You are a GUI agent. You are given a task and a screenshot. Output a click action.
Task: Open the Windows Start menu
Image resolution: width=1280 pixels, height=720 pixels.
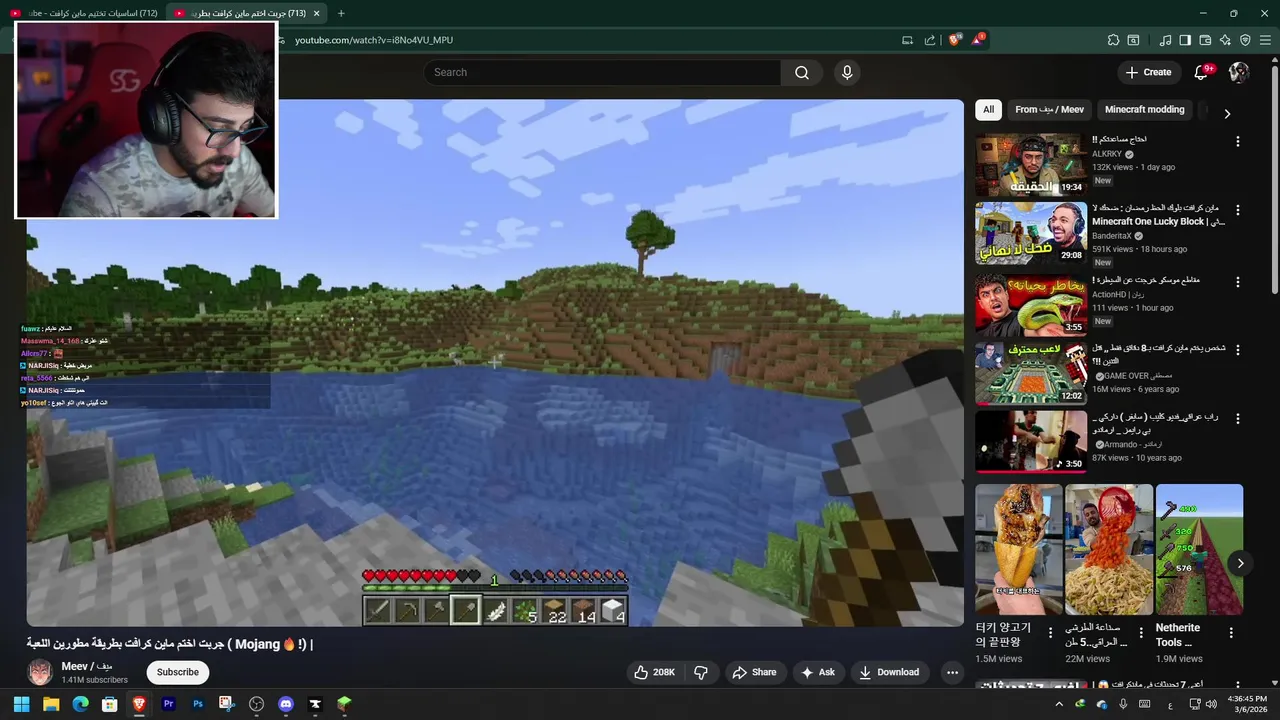pyautogui.click(x=21, y=704)
